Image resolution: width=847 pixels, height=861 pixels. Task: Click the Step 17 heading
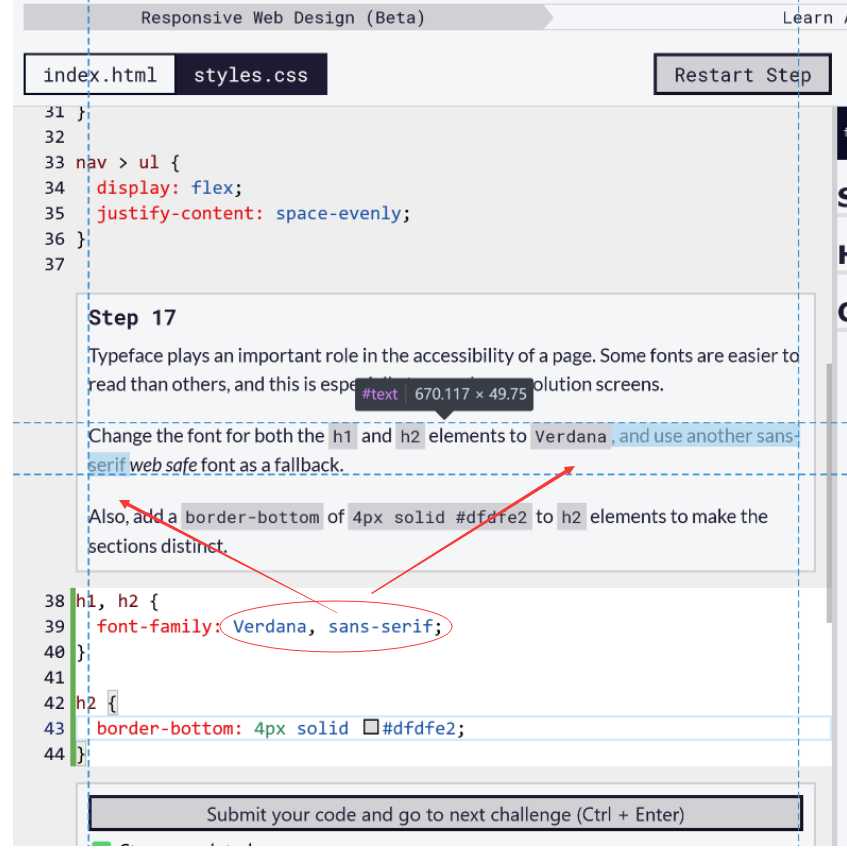132,317
